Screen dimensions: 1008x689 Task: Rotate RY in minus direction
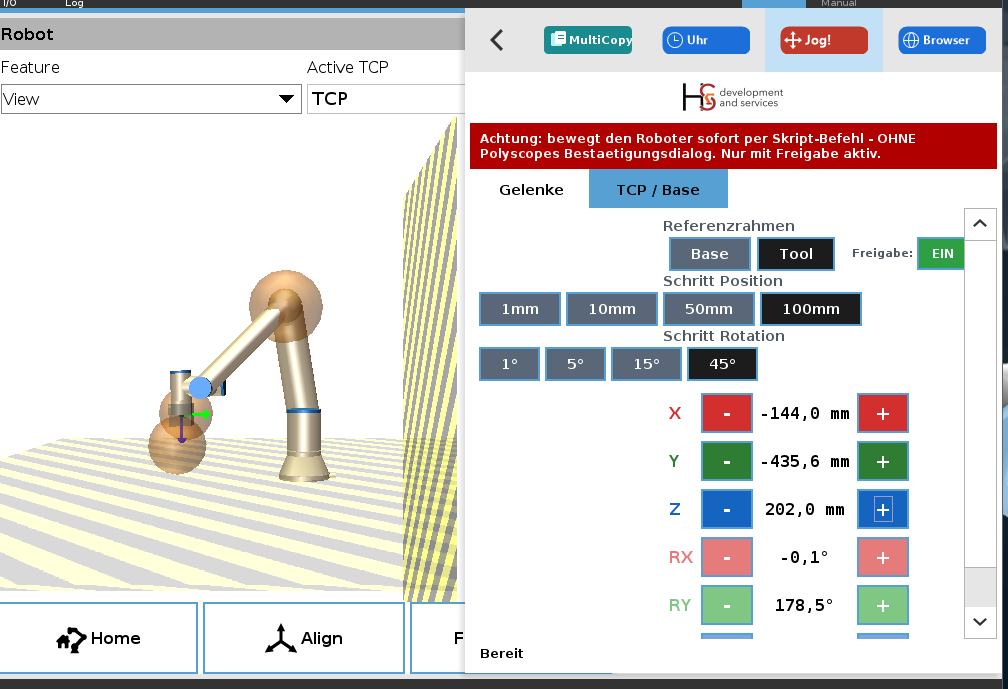(x=726, y=605)
